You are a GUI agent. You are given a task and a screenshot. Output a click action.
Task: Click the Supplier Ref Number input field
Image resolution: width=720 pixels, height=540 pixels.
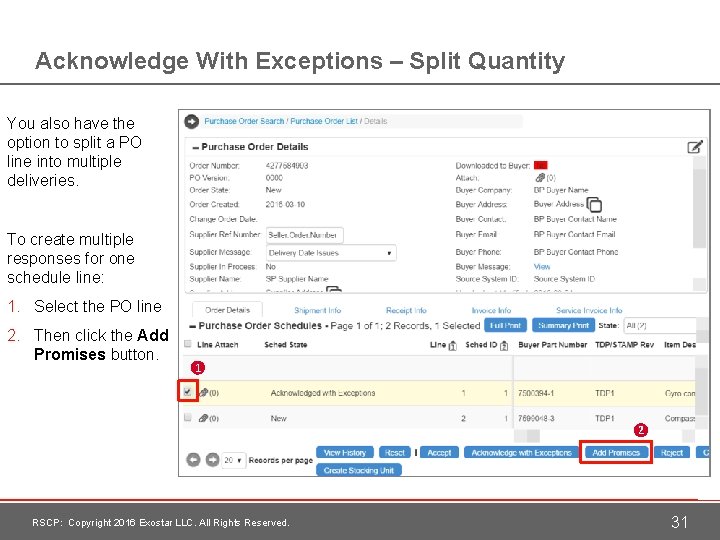pyautogui.click(x=305, y=235)
